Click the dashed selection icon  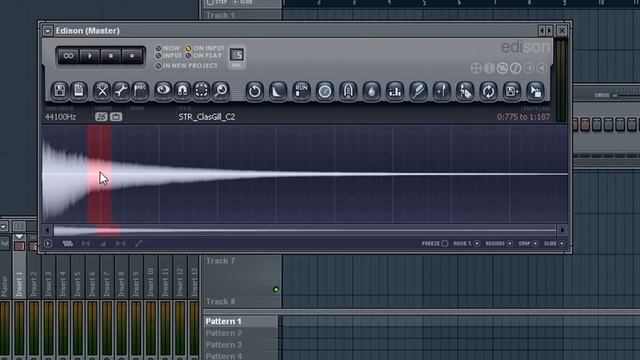(202, 91)
